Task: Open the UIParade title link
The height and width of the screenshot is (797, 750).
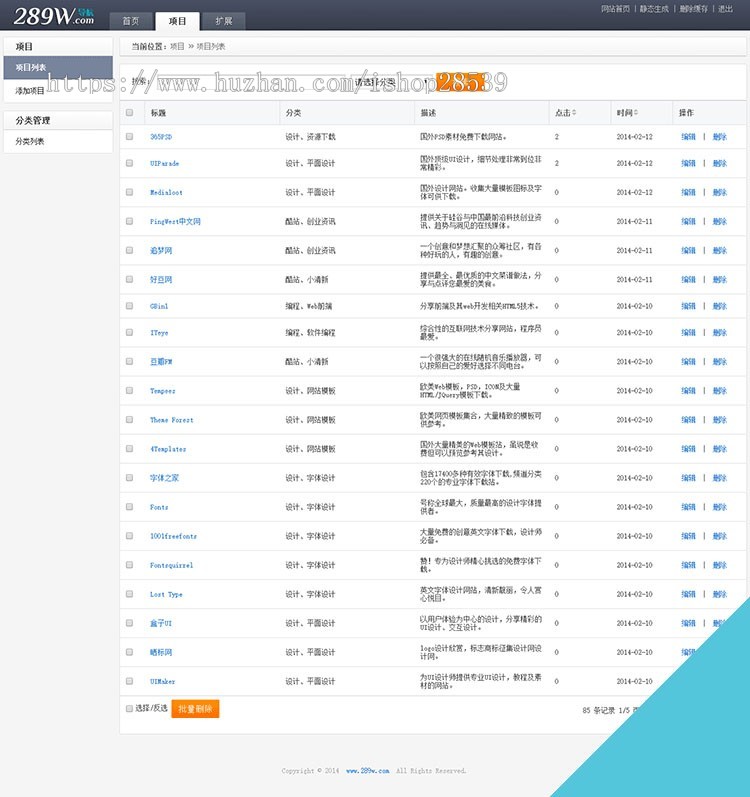Action: click(165, 163)
